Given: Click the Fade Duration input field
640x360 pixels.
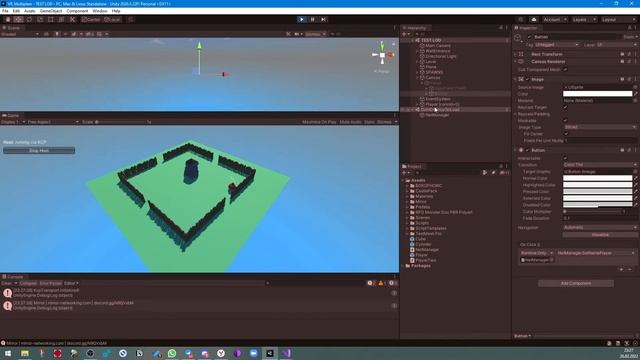Looking at the screenshot, I should pos(600,218).
